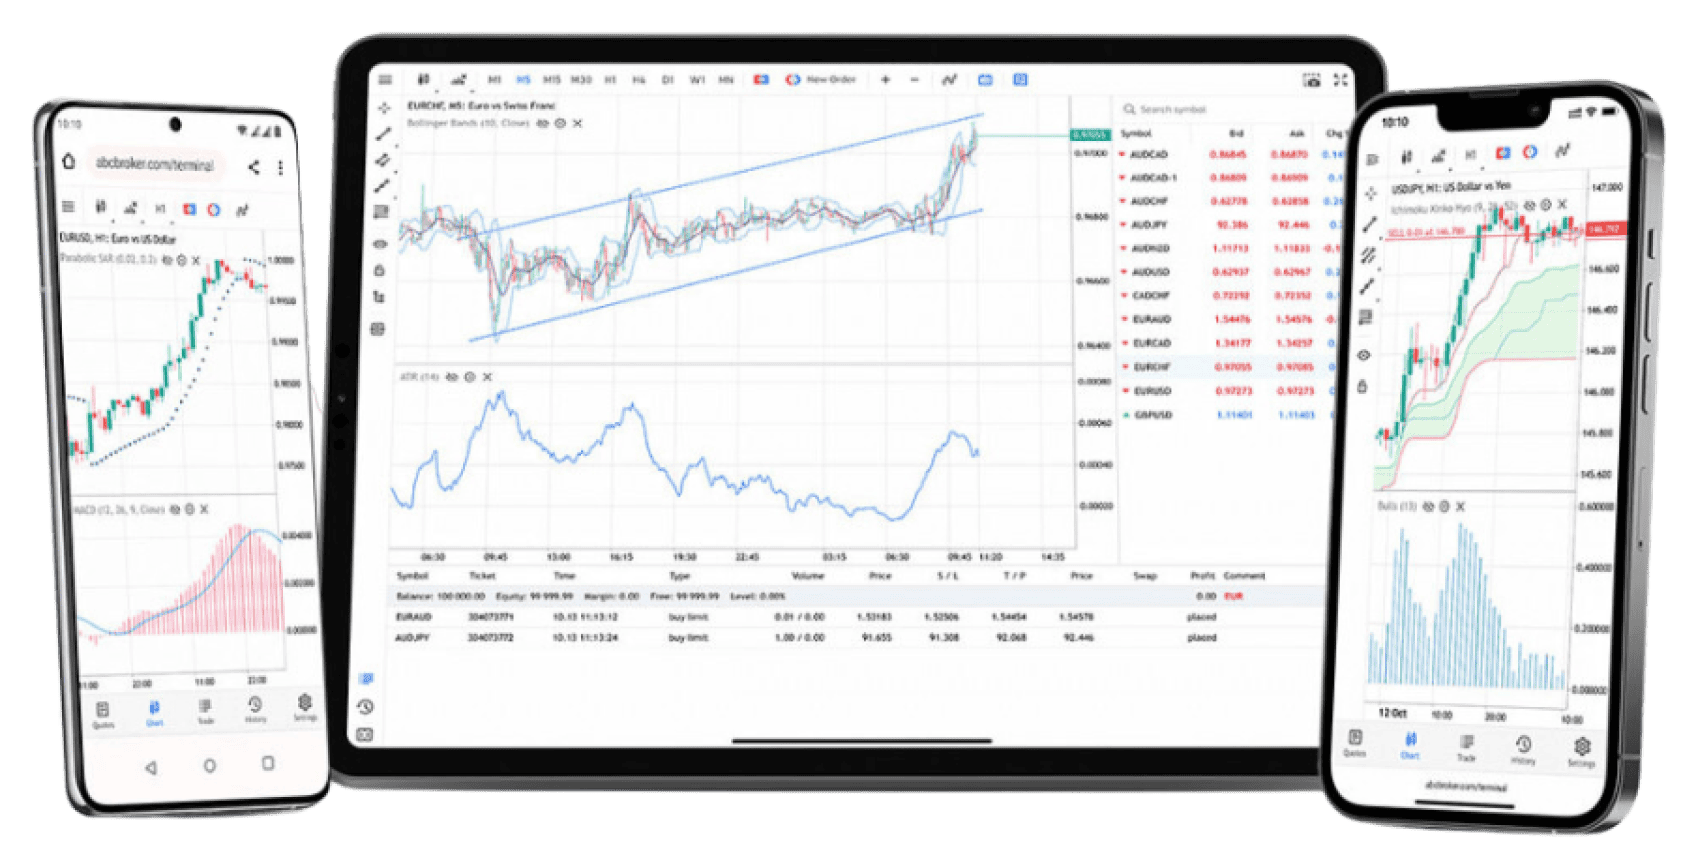Enter fullscreen mode on the tablet terminal
Viewport: 1700px width, 864px height.
tap(1340, 80)
